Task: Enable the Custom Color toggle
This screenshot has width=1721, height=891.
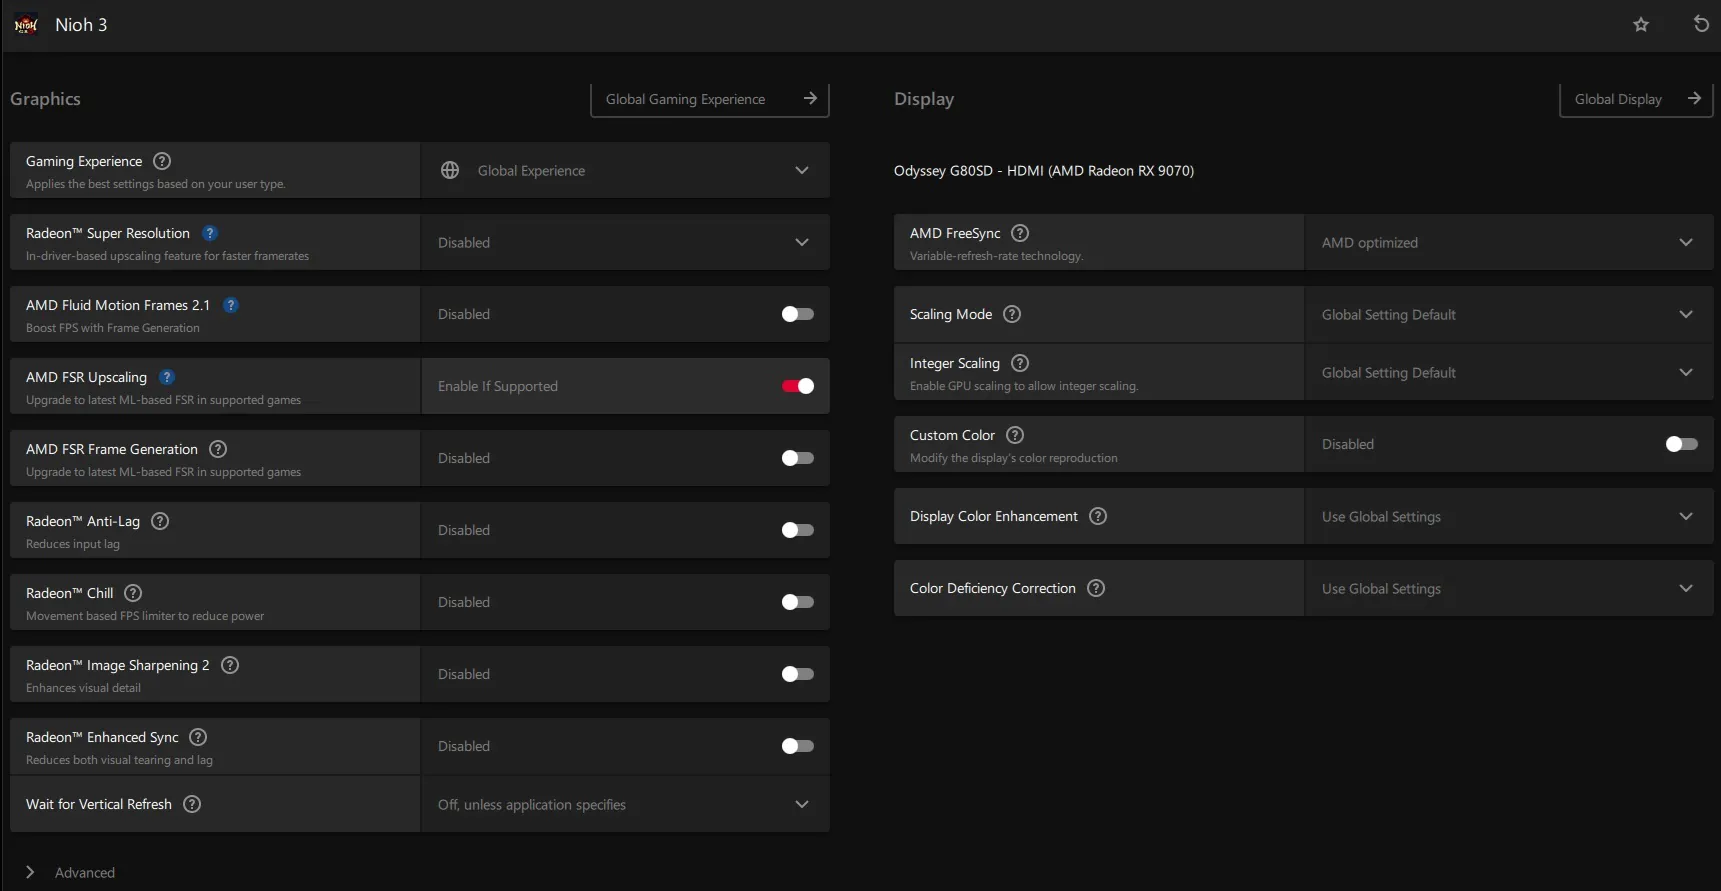Action: click(1681, 444)
